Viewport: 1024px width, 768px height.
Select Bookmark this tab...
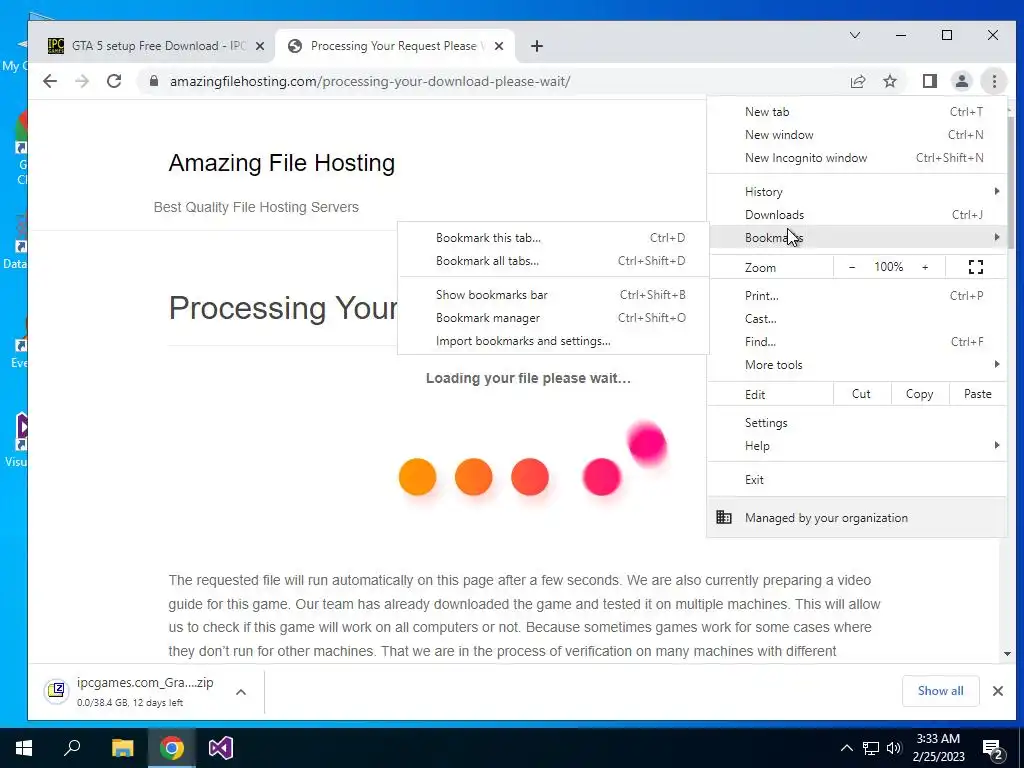(553, 238)
